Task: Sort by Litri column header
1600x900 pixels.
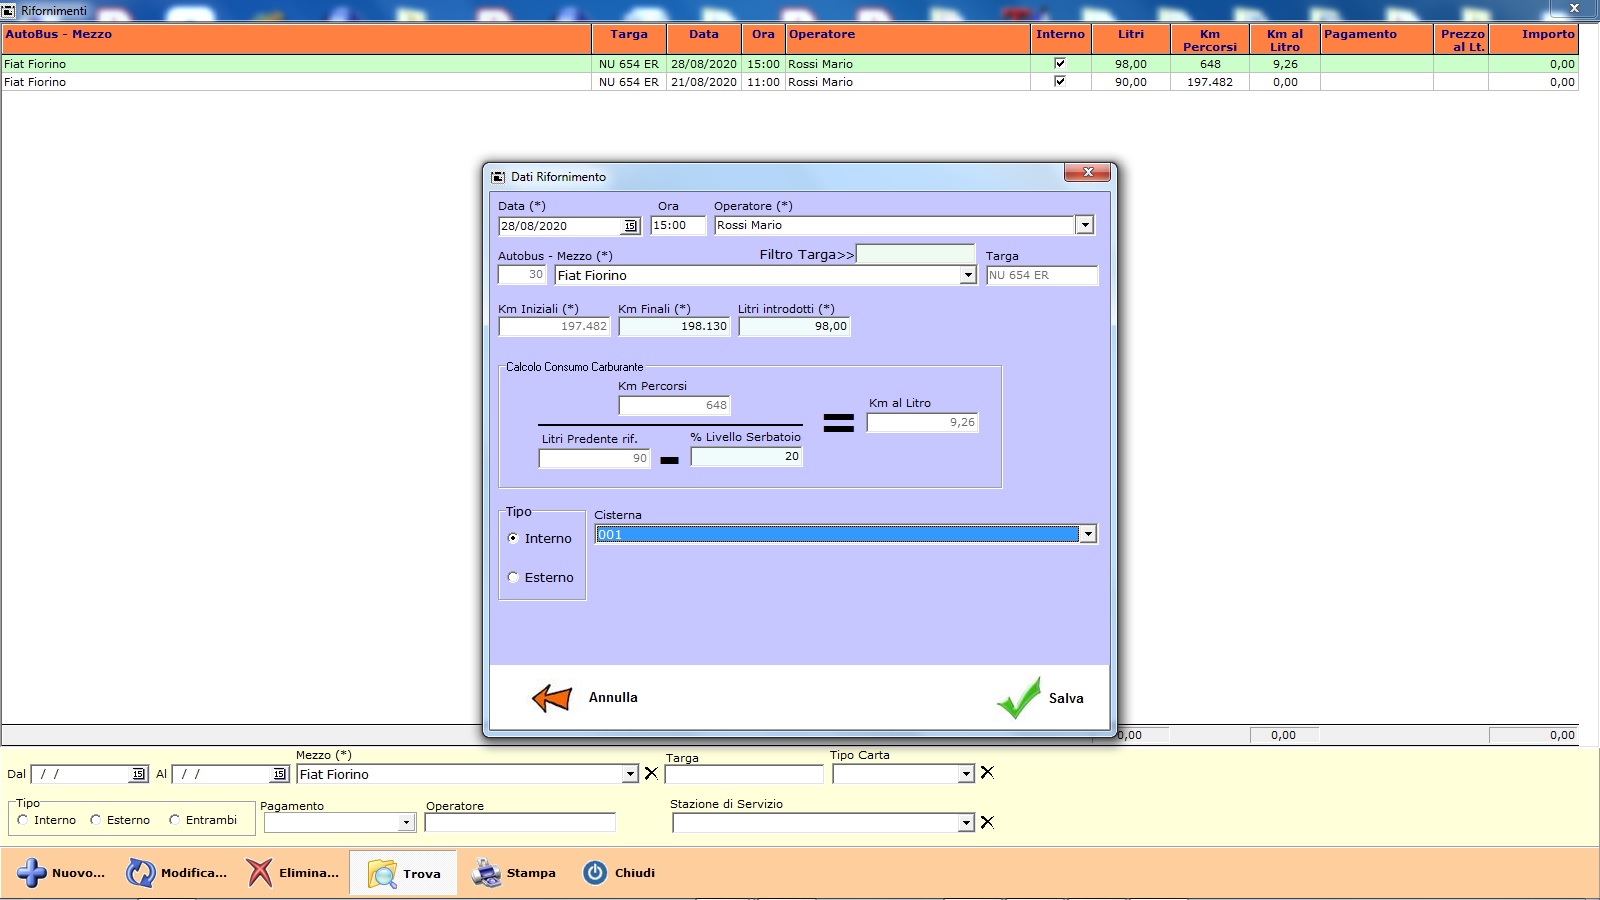Action: click(1131, 39)
